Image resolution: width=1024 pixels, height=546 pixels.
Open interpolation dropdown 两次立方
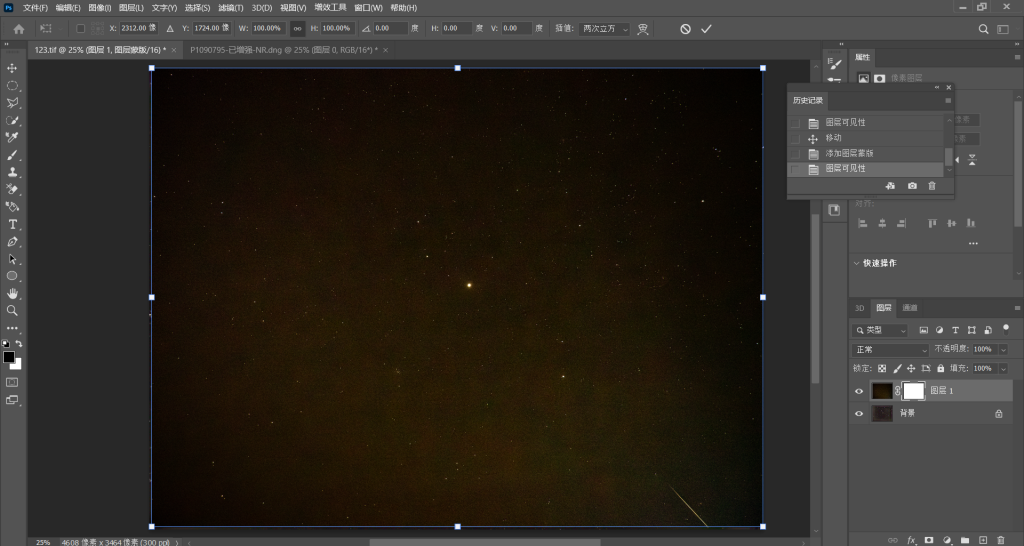604,29
